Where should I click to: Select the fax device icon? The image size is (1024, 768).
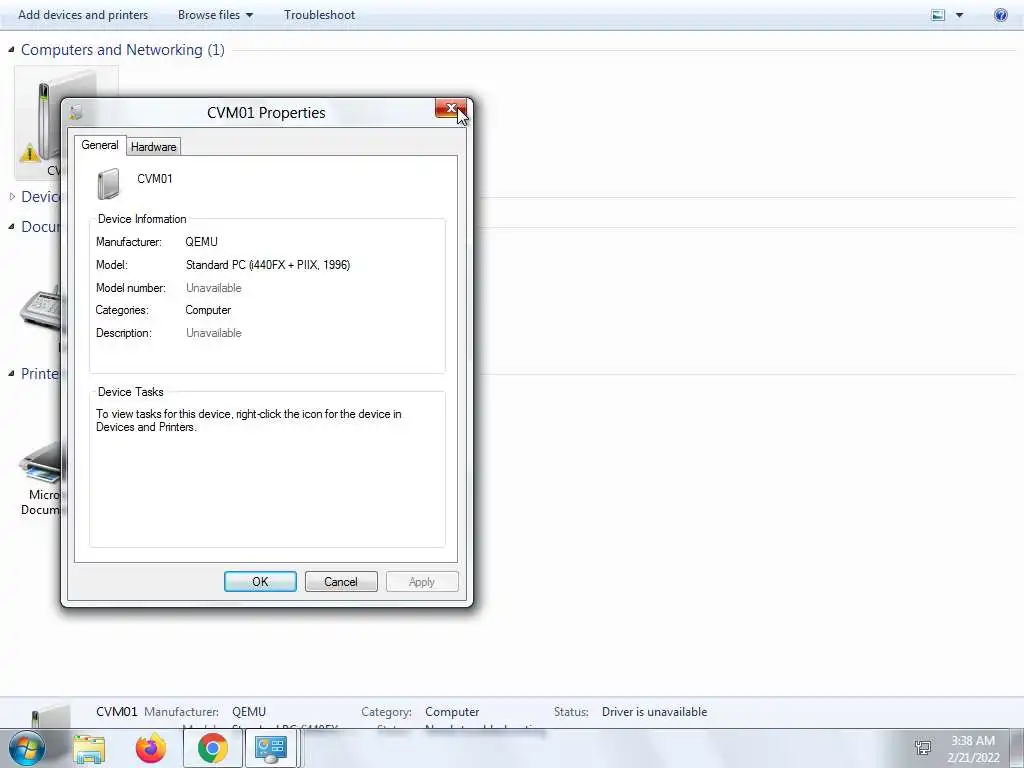click(x=40, y=310)
